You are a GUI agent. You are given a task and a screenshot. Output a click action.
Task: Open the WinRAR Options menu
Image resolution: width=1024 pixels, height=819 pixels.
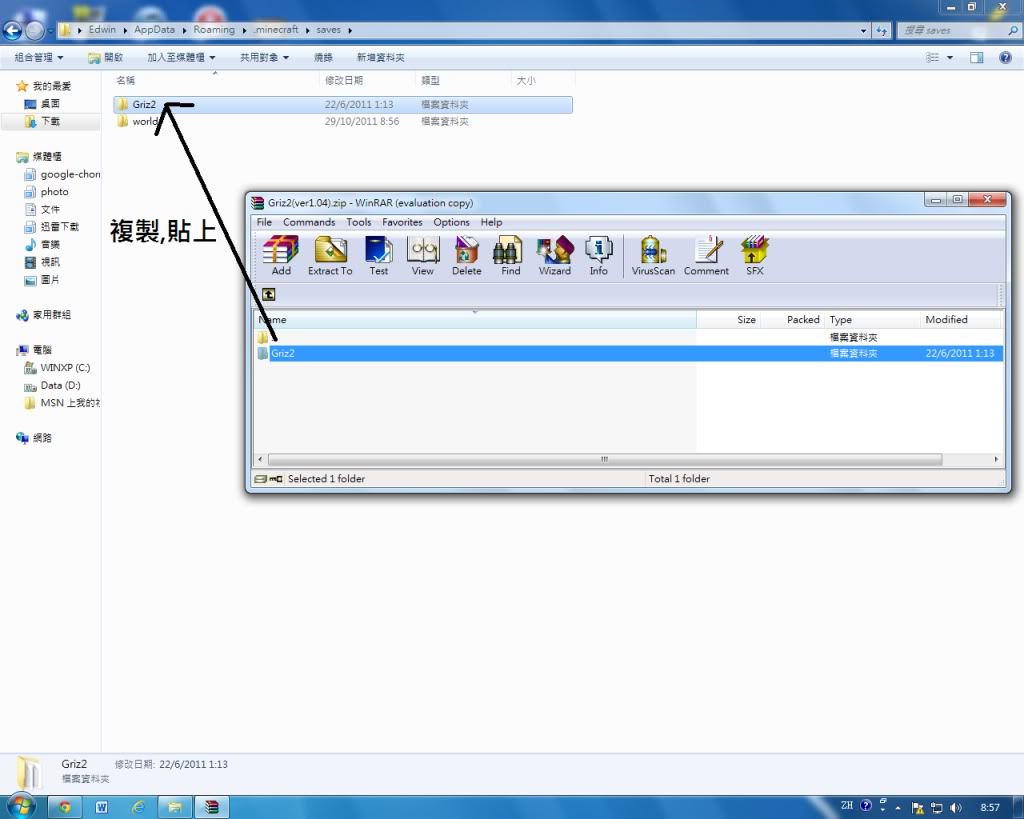[x=451, y=222]
